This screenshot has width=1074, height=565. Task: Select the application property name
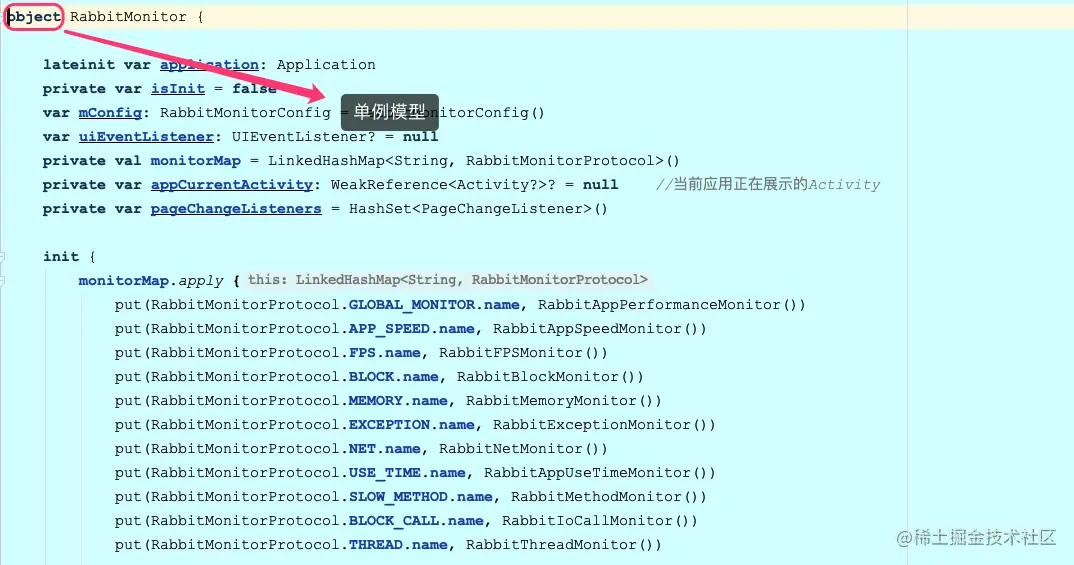click(209, 64)
